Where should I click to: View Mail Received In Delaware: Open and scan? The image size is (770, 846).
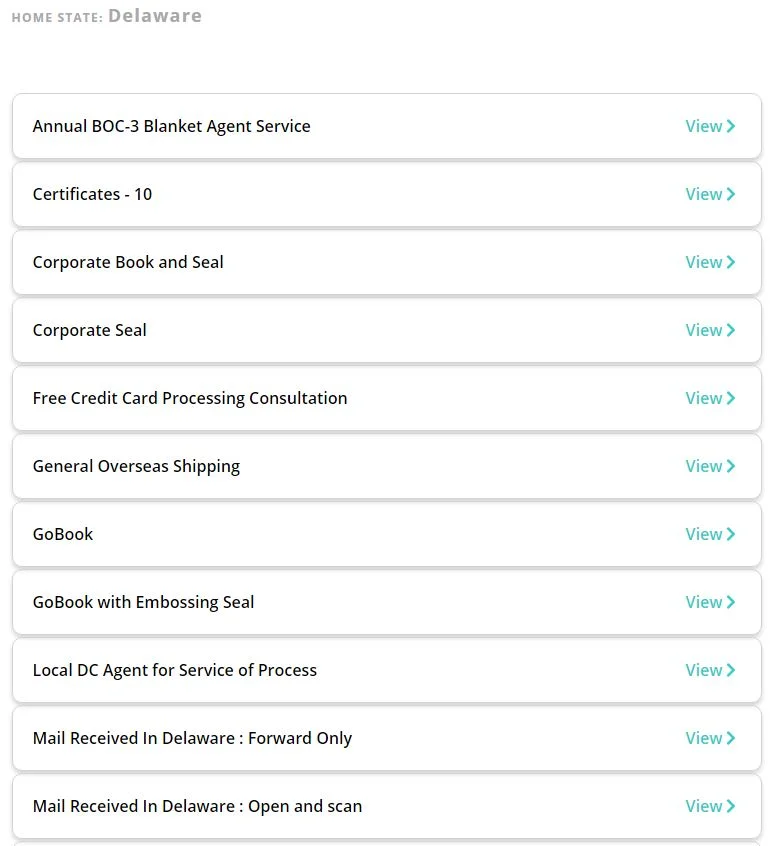[x=704, y=806]
